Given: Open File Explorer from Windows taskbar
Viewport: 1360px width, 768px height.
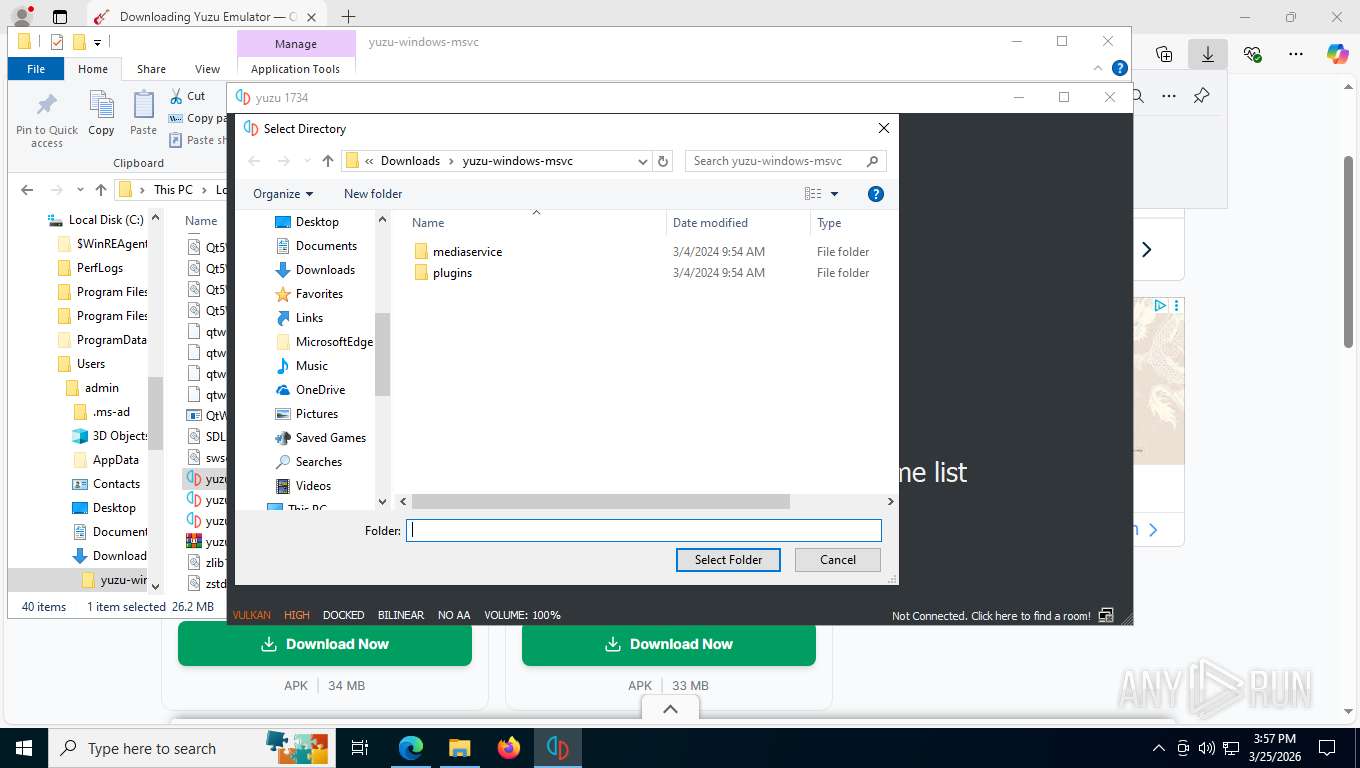Looking at the screenshot, I should click(459, 748).
